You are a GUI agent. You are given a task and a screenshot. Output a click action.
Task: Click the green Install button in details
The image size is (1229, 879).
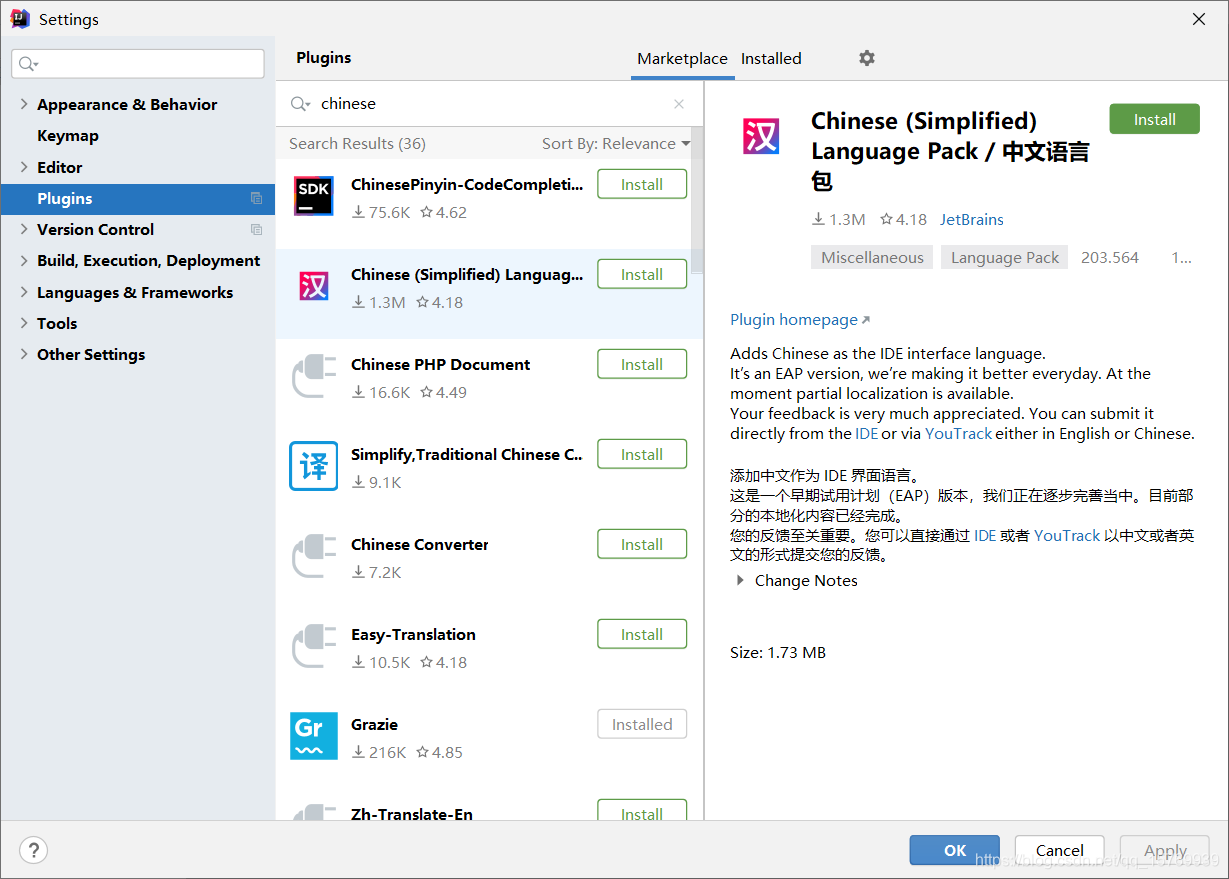tap(1154, 119)
